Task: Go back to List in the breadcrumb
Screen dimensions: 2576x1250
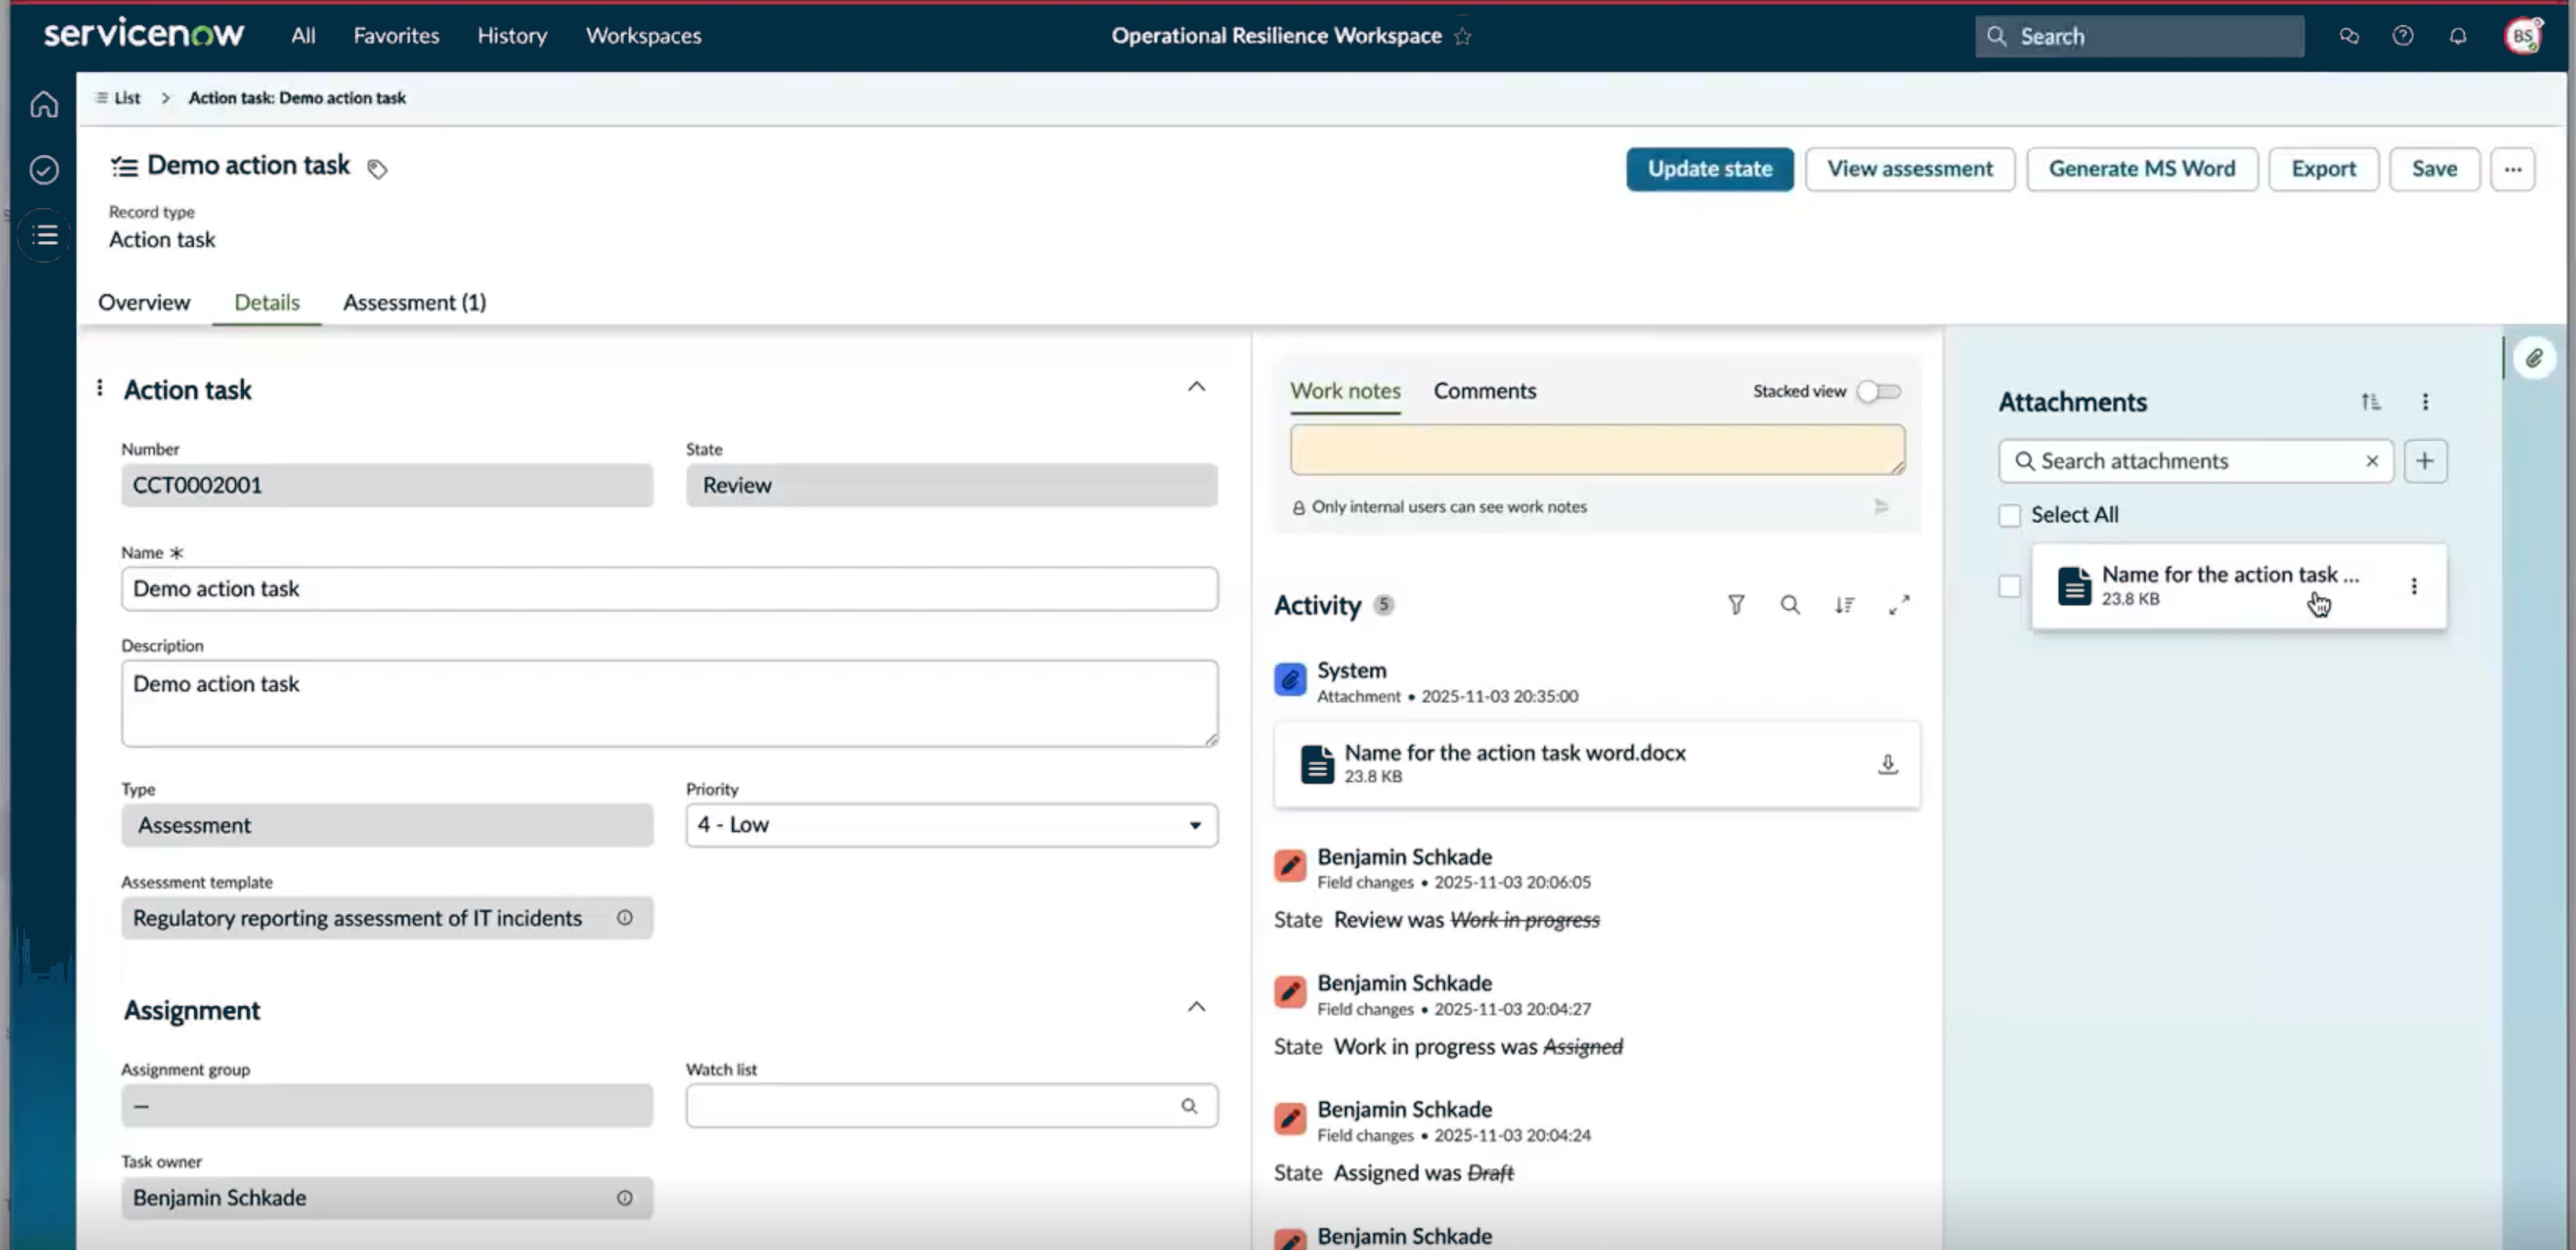Action: (x=118, y=98)
